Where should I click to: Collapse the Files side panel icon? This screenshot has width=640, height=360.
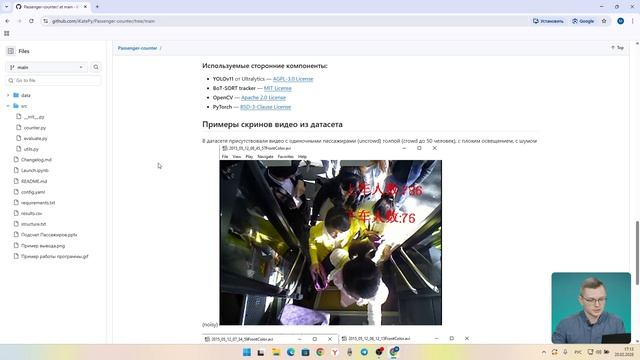[x=11, y=51]
